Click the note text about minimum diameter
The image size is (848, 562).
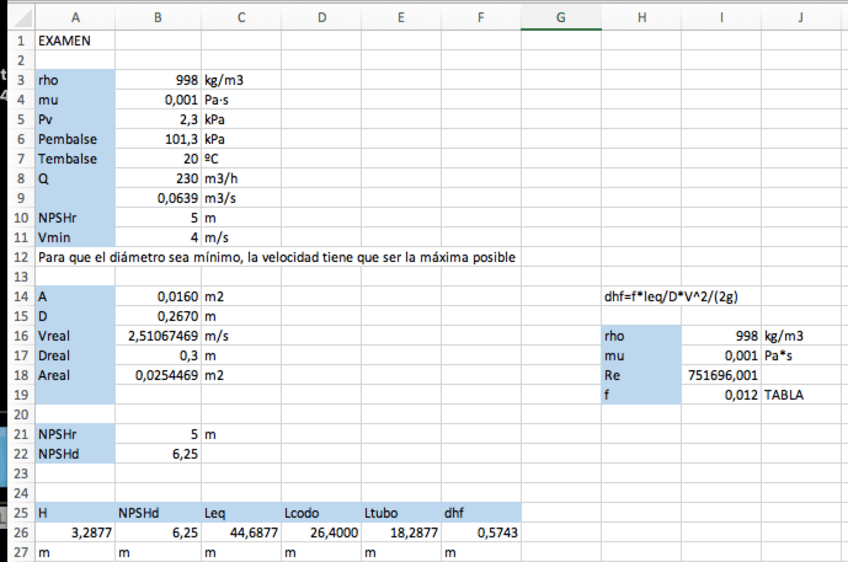click(x=276, y=257)
